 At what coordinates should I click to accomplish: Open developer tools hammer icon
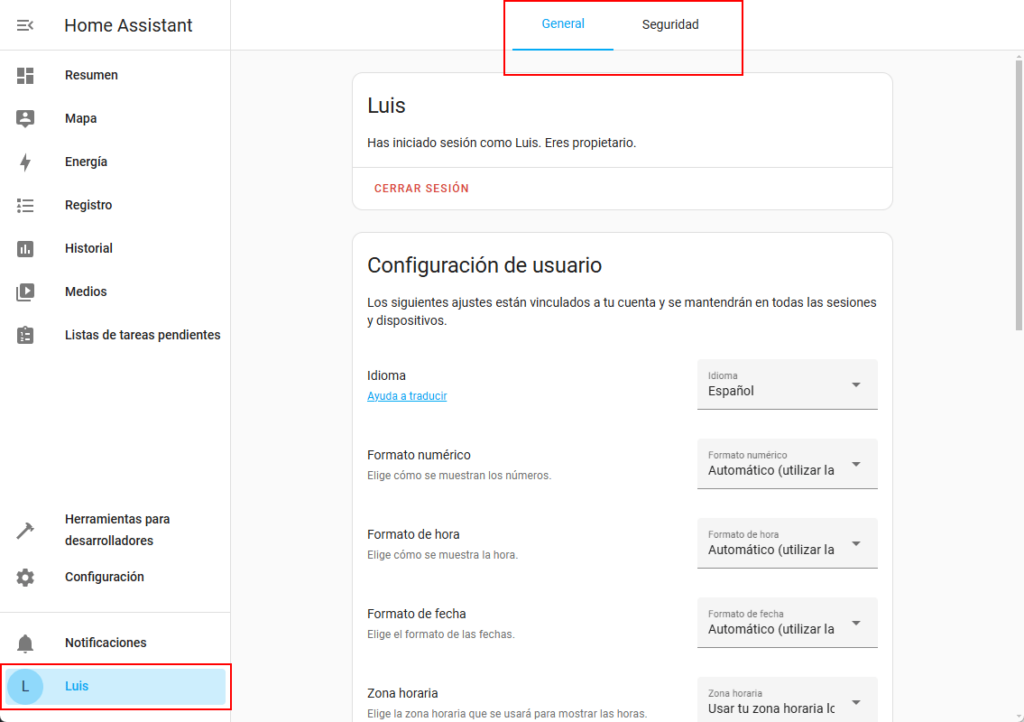point(25,530)
